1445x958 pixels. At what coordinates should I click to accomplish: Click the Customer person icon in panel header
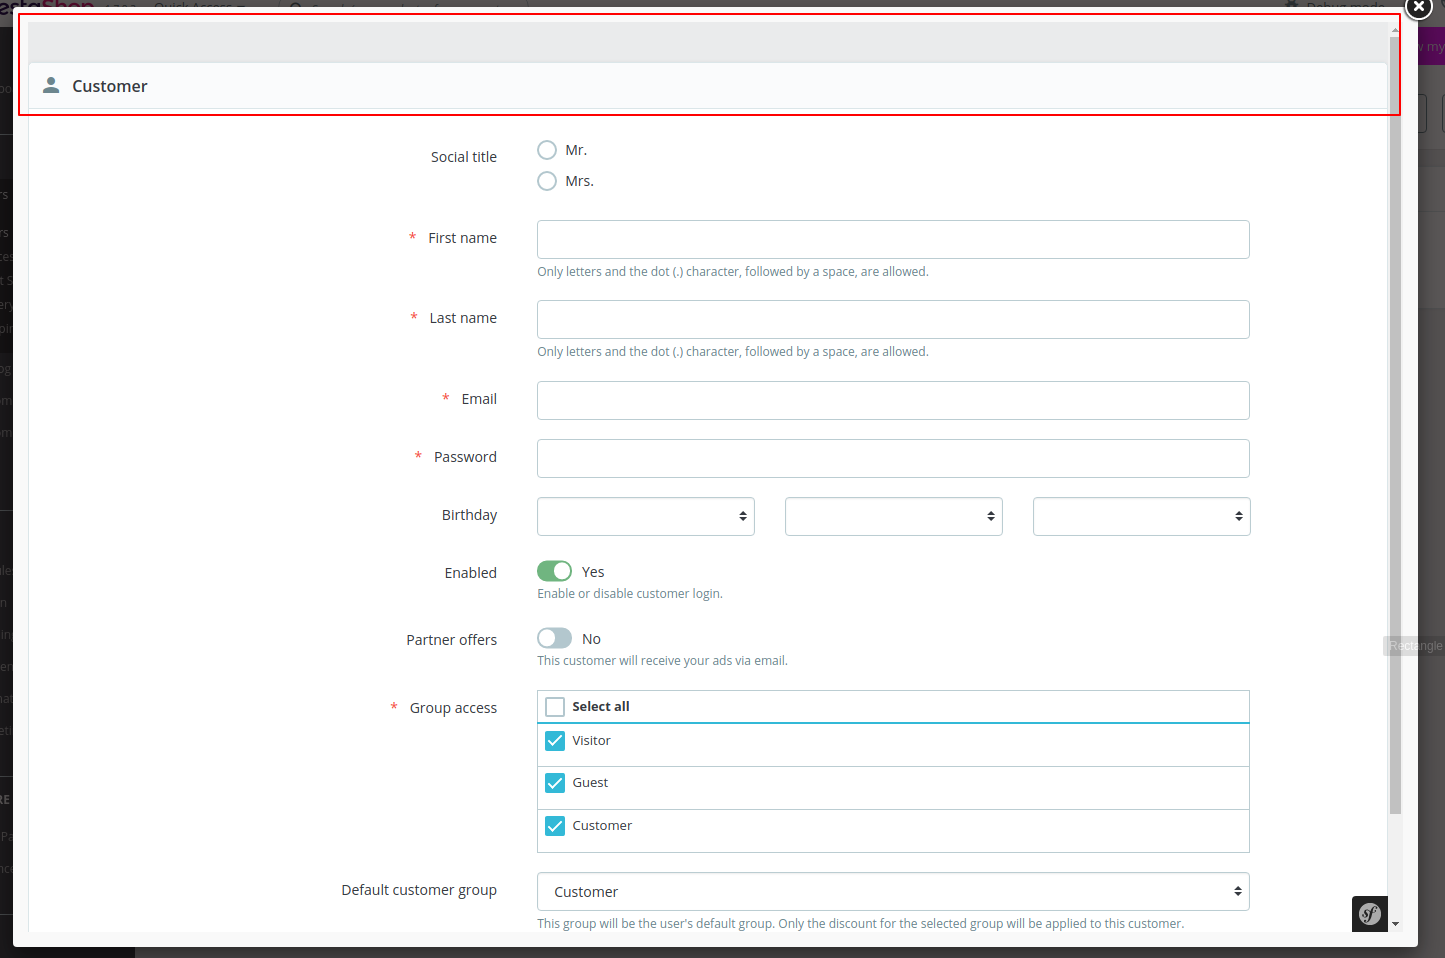click(x=51, y=85)
